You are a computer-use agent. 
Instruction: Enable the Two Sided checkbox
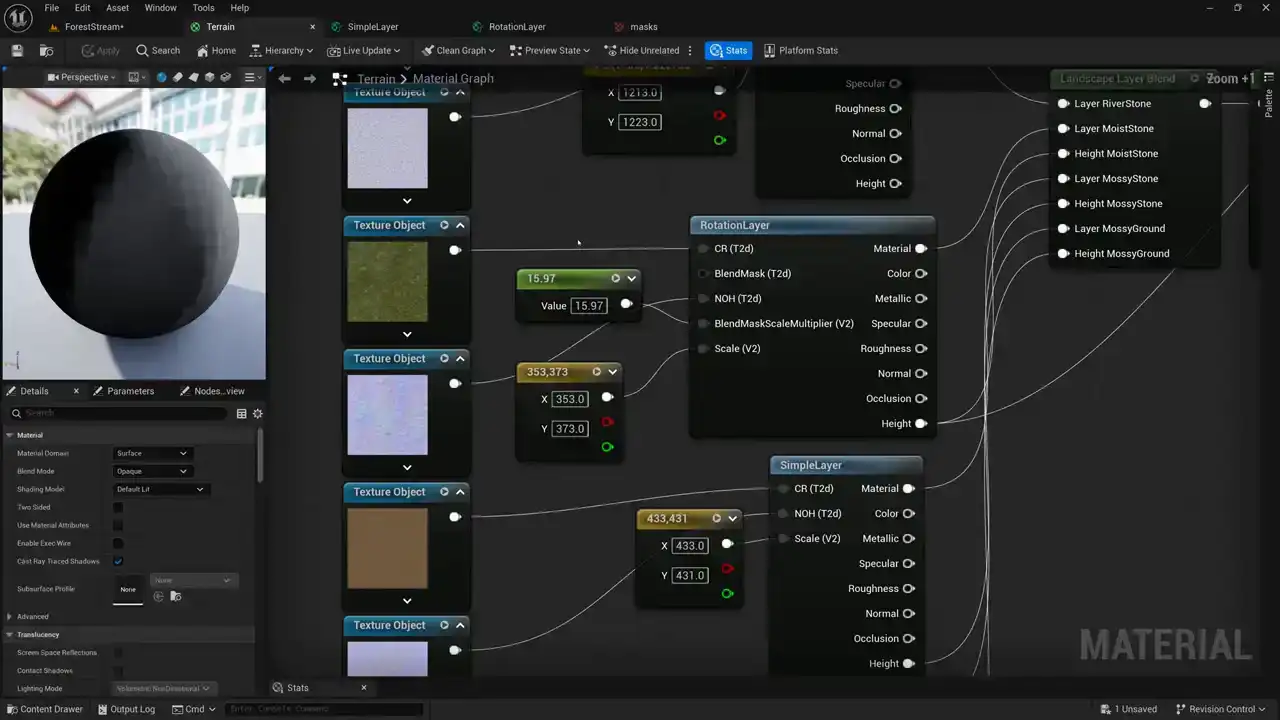coord(118,507)
